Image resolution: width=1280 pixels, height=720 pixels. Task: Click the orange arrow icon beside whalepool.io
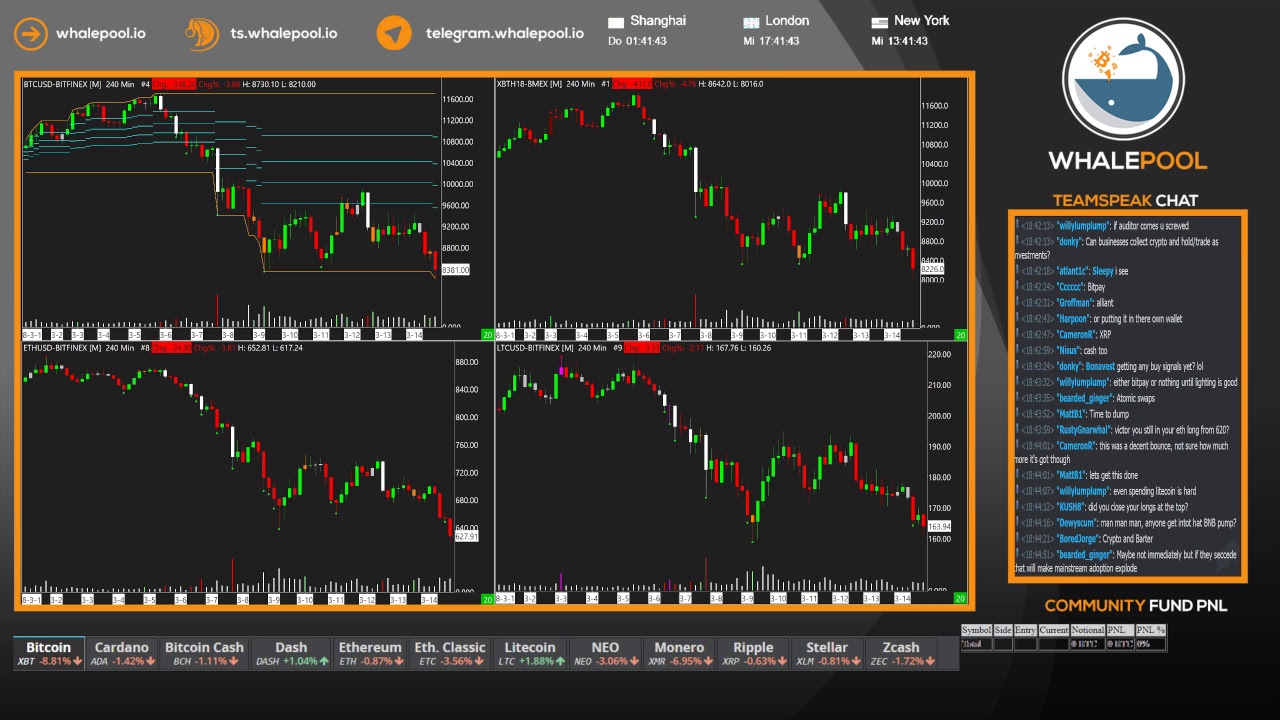[x=31, y=33]
